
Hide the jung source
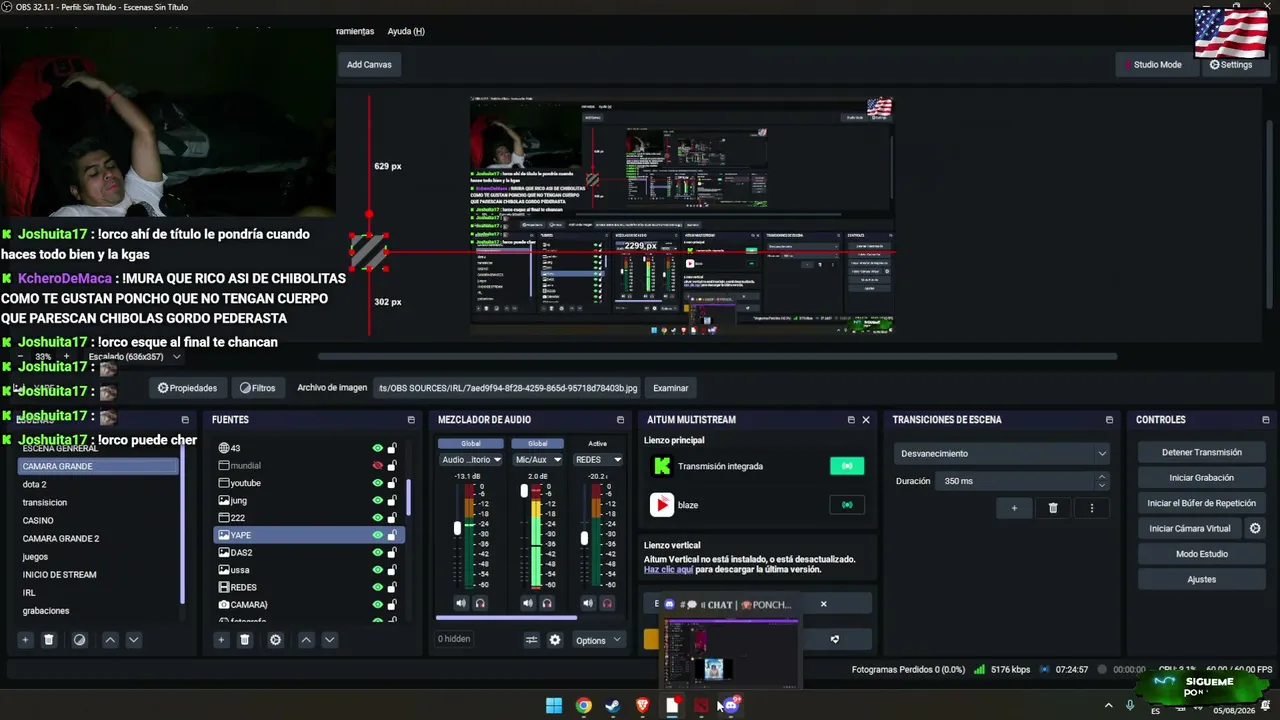[378, 500]
